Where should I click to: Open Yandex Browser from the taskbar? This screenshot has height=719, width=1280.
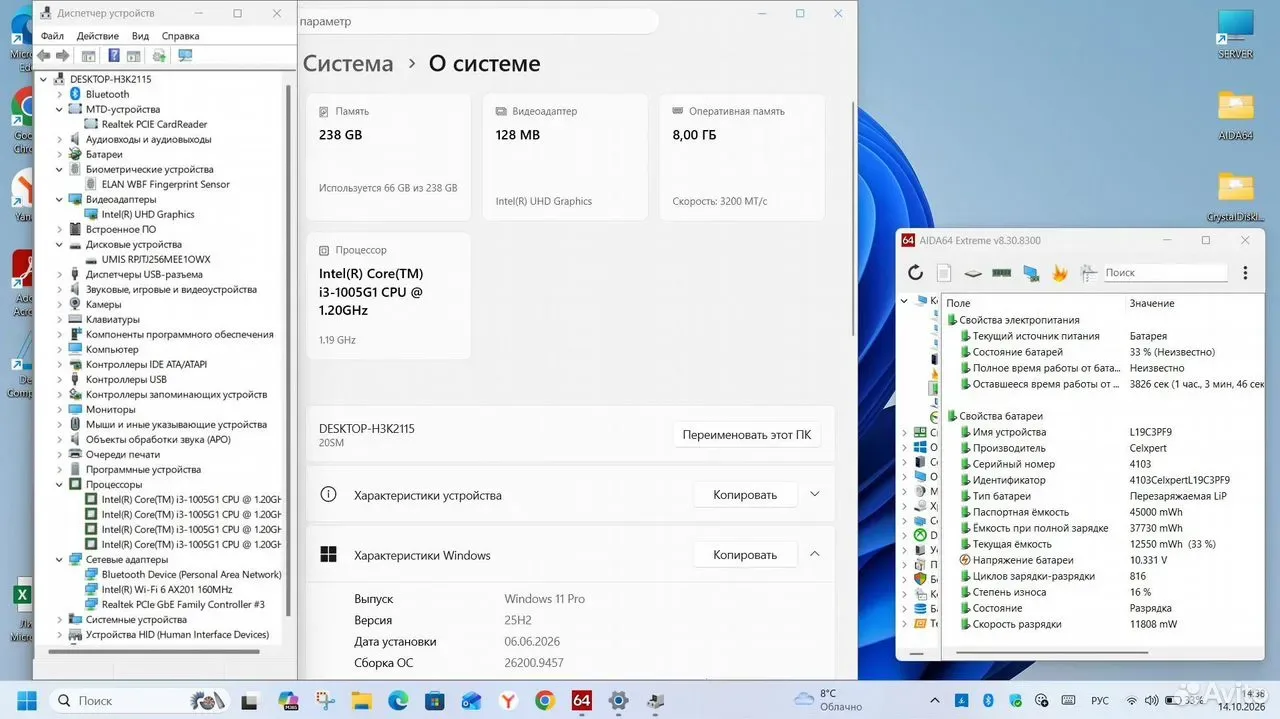(x=508, y=700)
